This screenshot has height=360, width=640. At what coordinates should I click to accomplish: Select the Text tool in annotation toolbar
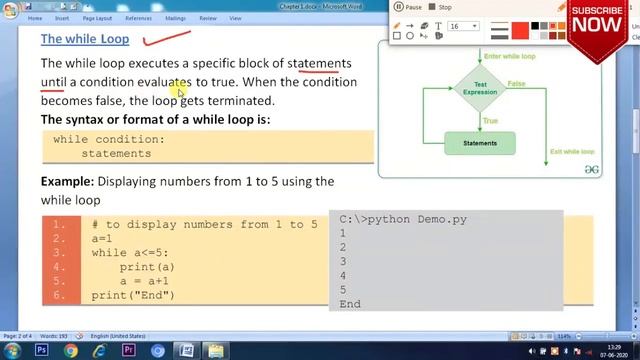click(438, 26)
